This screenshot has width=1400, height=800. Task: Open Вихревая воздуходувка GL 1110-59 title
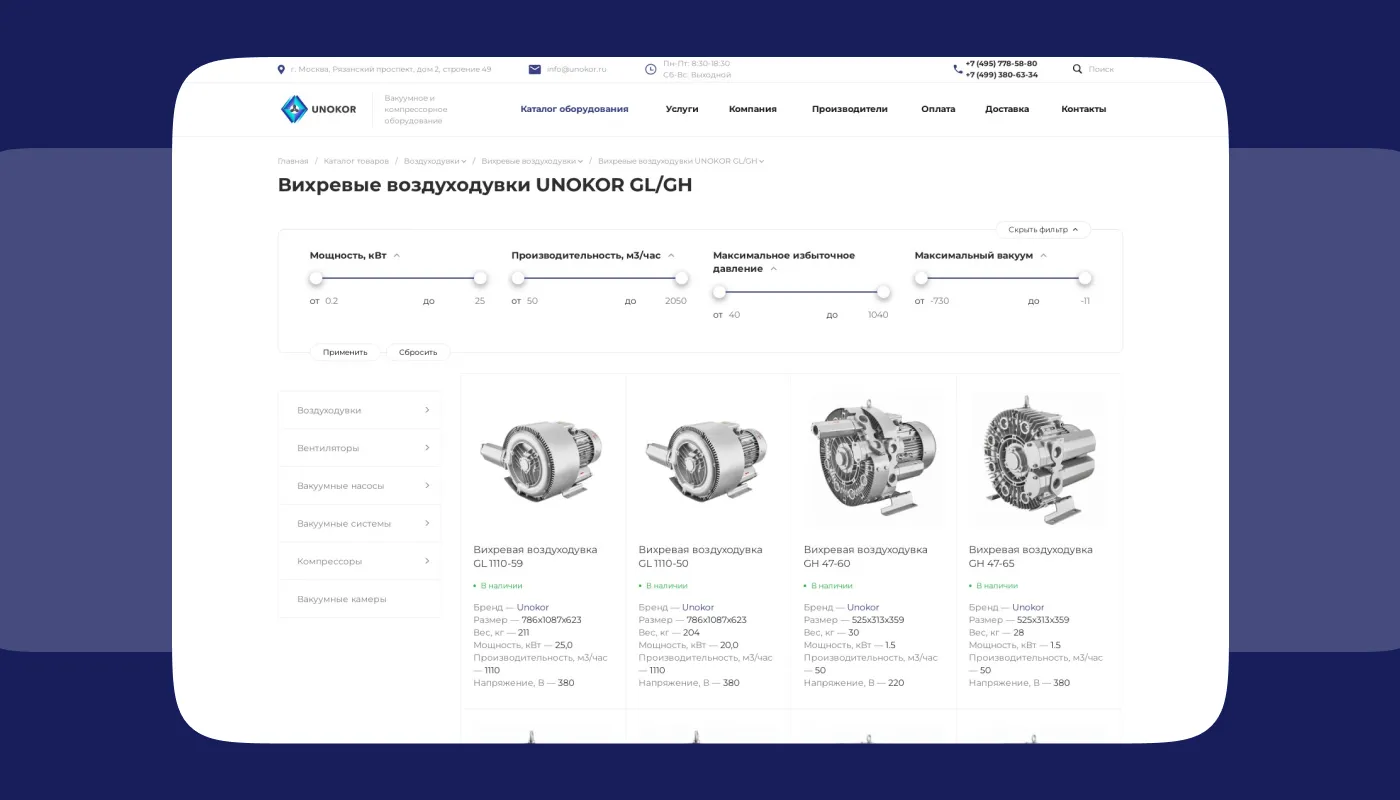click(535, 557)
